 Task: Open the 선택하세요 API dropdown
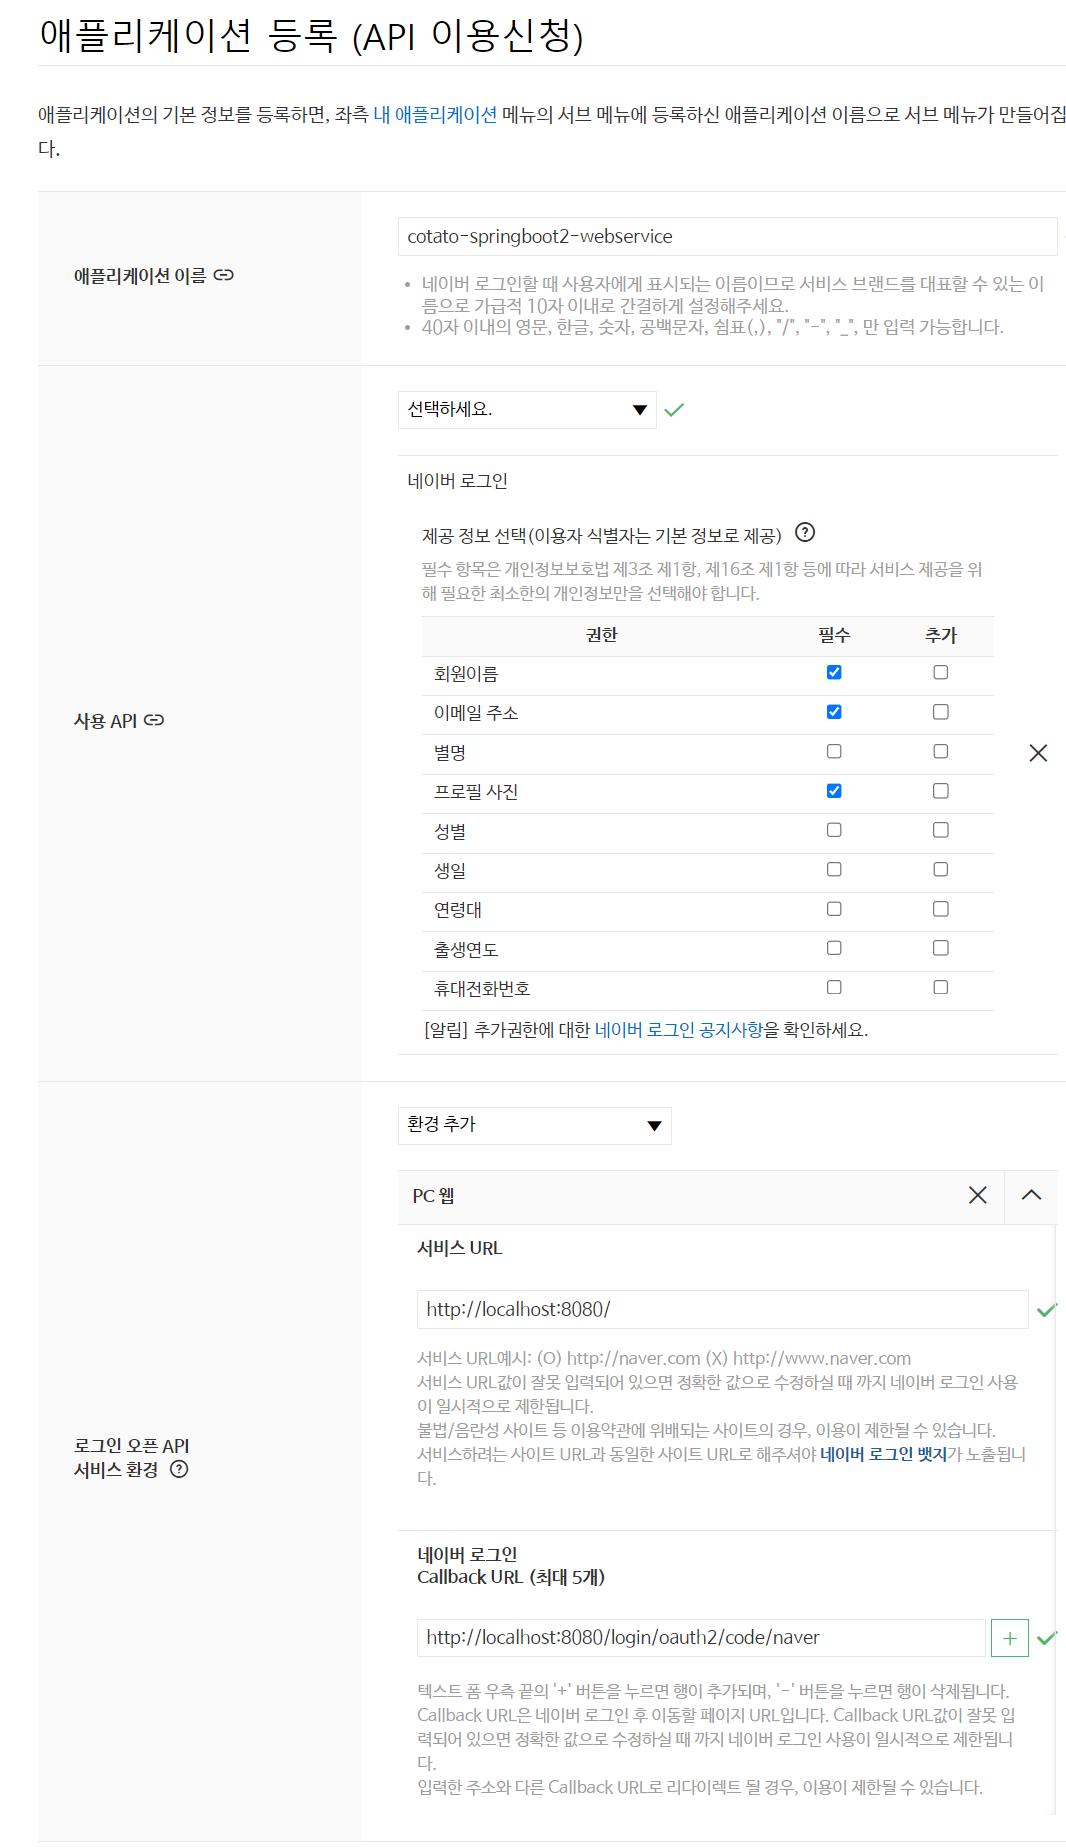coord(527,410)
